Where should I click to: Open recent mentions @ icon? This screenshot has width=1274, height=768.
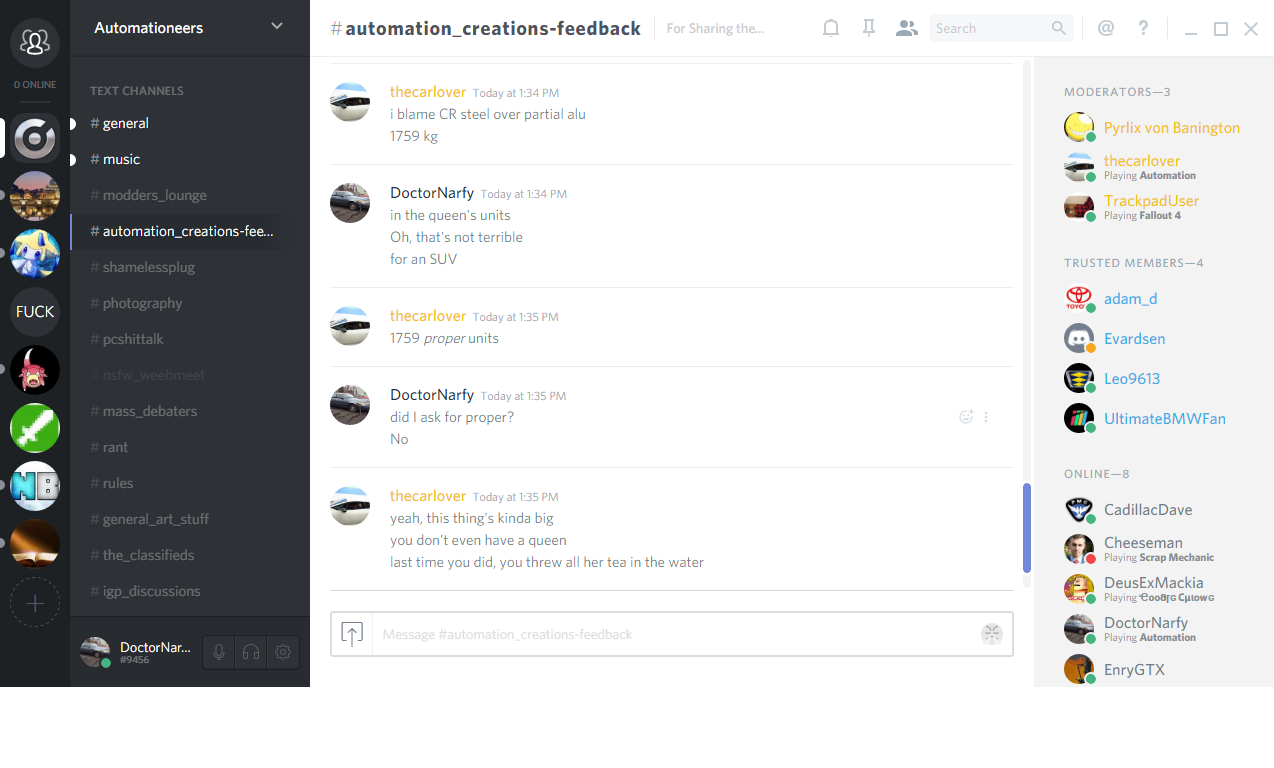(1105, 29)
